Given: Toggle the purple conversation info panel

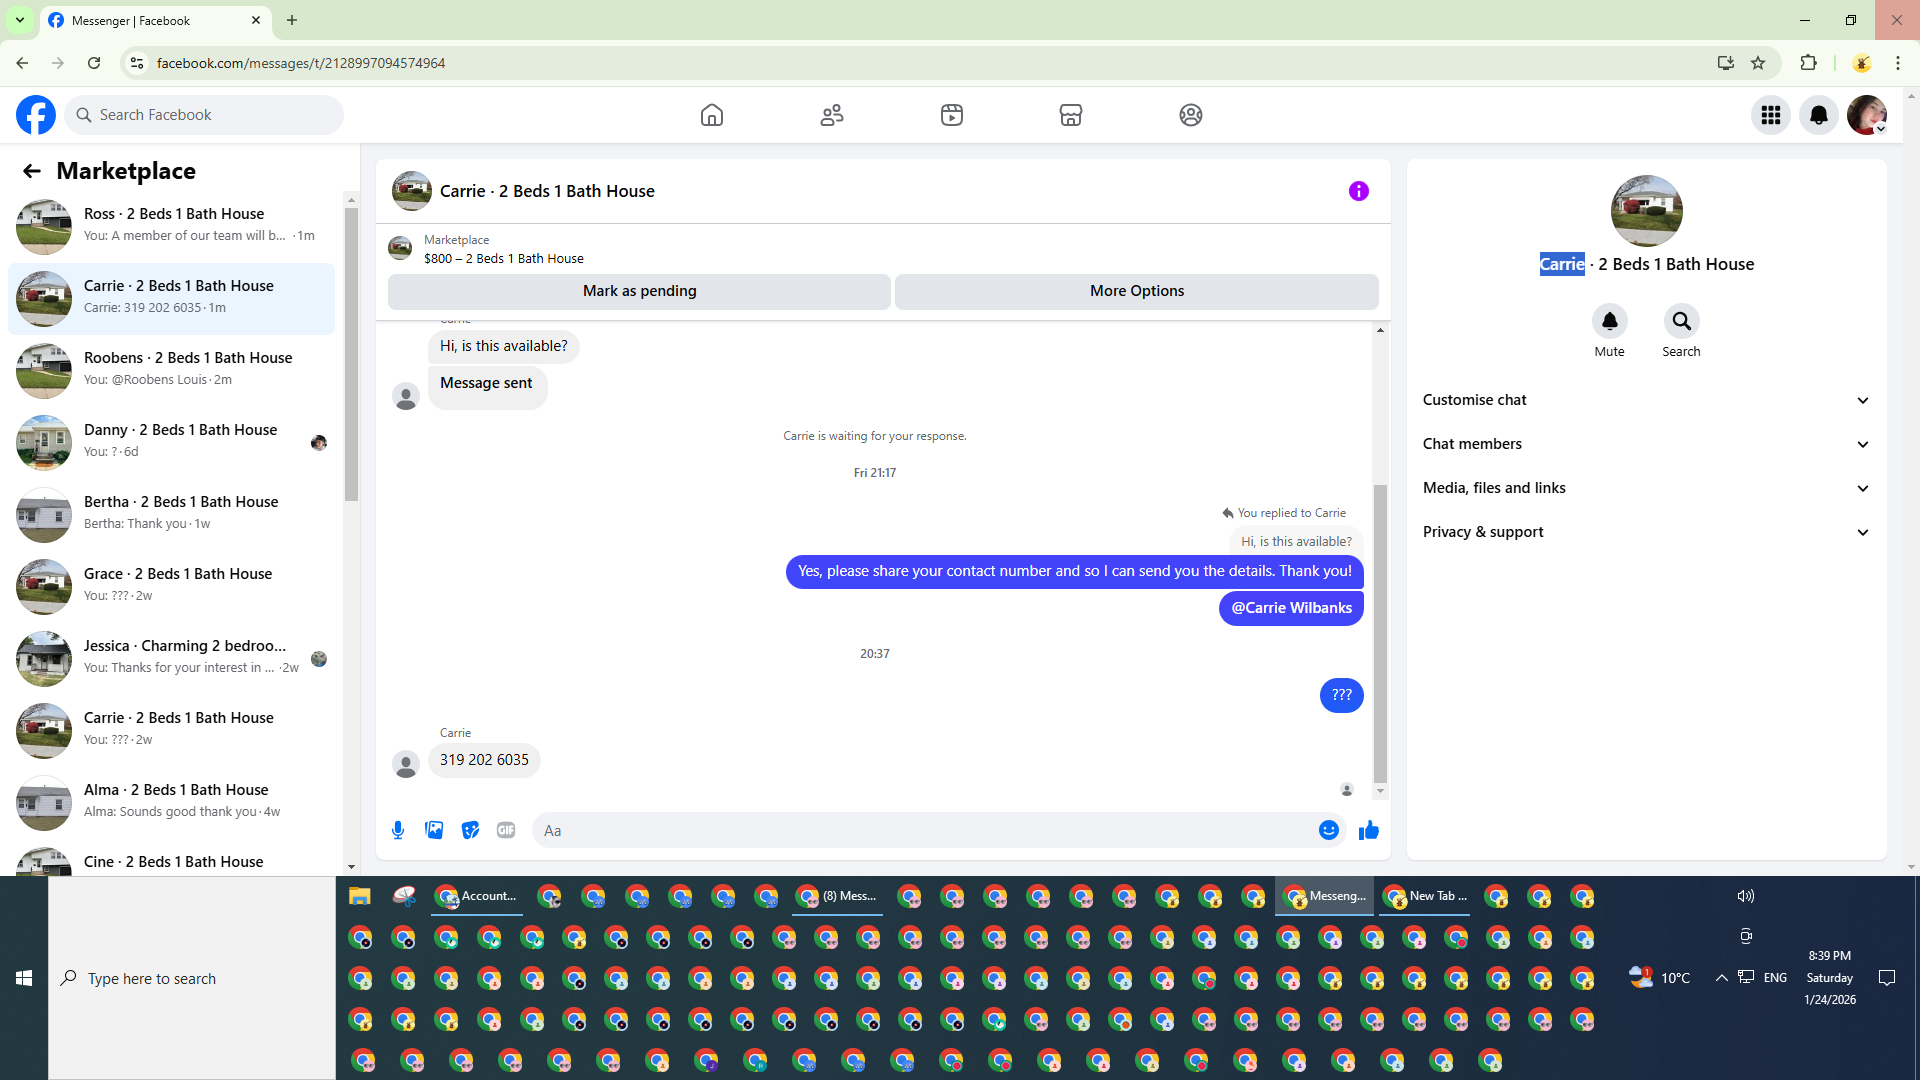Looking at the screenshot, I should [1358, 191].
